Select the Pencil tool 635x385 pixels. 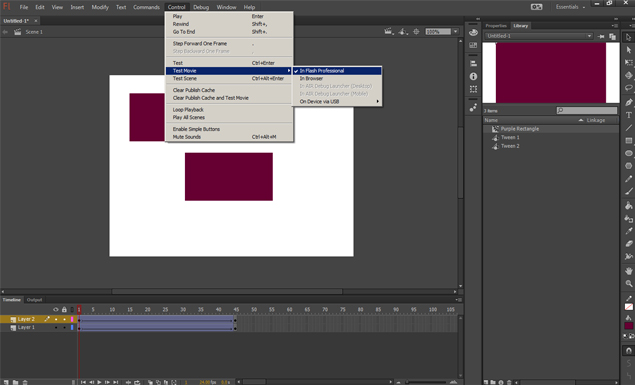[629, 179]
